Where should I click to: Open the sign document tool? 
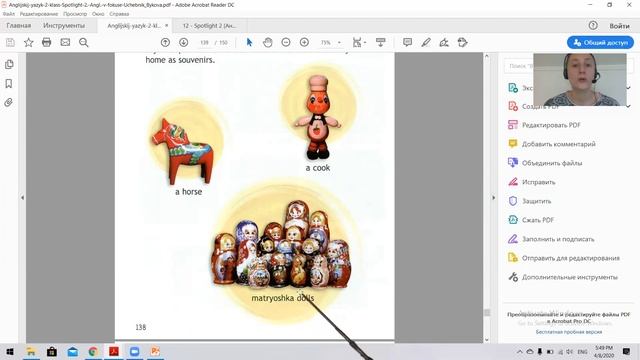[444, 42]
